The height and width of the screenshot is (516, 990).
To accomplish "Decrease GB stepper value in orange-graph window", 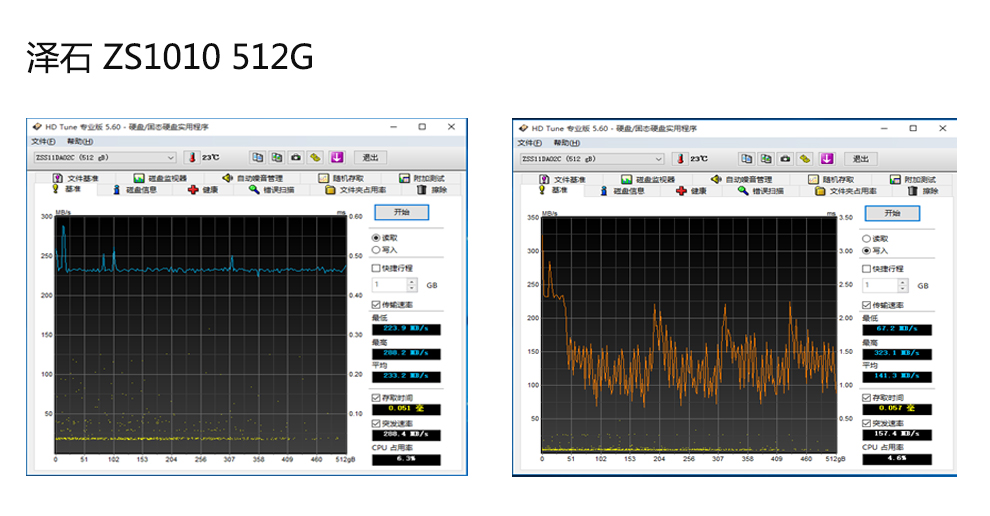I will click(x=903, y=289).
